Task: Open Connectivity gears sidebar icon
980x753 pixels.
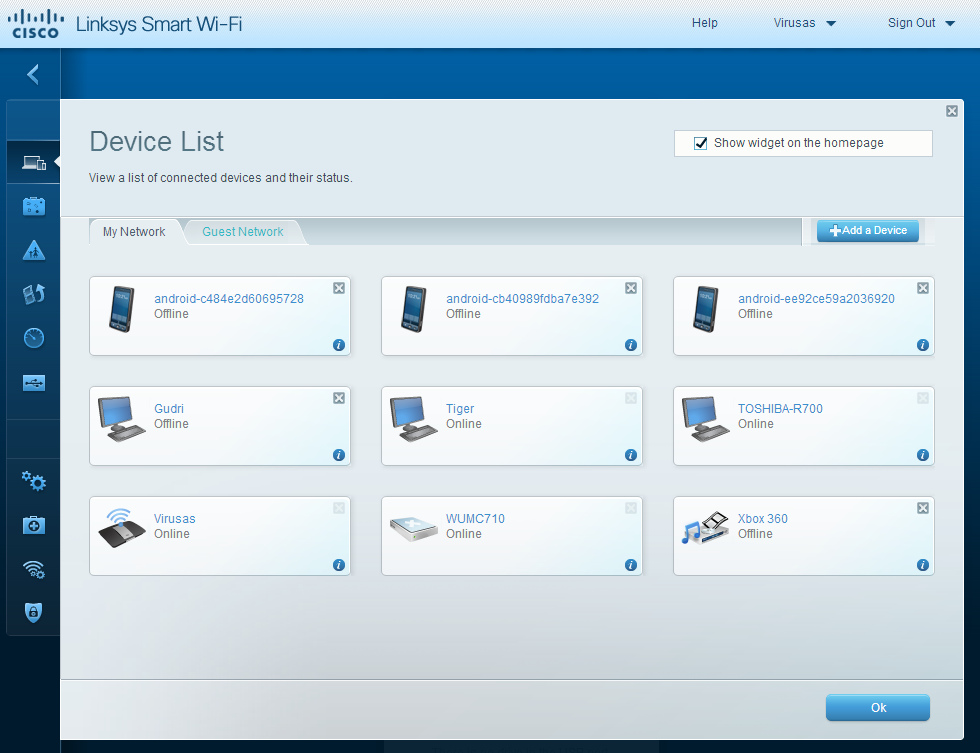Action: [x=34, y=481]
